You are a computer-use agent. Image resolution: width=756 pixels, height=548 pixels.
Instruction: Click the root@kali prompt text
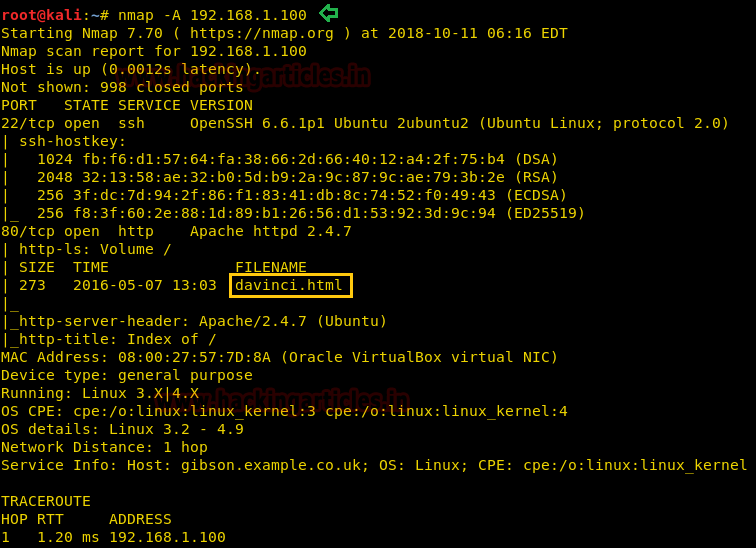(42, 15)
